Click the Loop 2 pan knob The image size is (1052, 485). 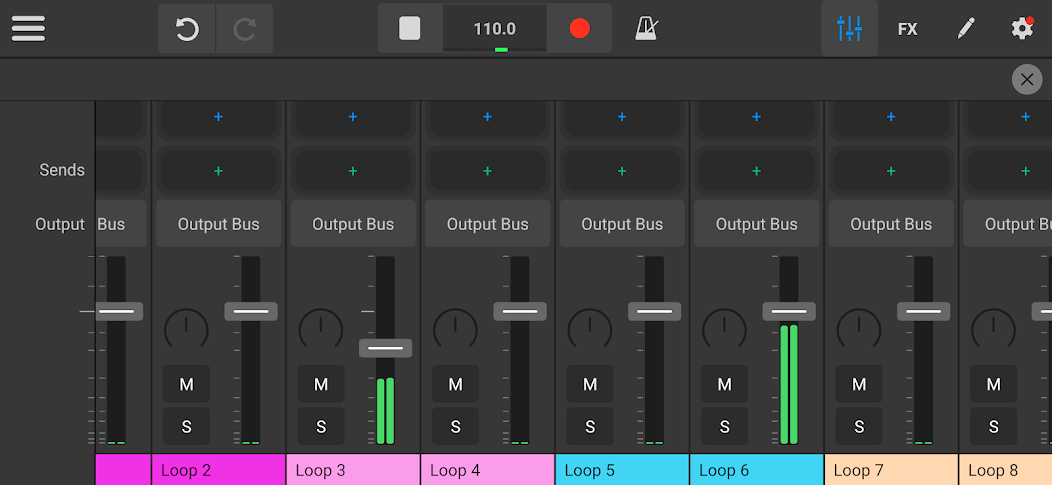[x=187, y=329]
